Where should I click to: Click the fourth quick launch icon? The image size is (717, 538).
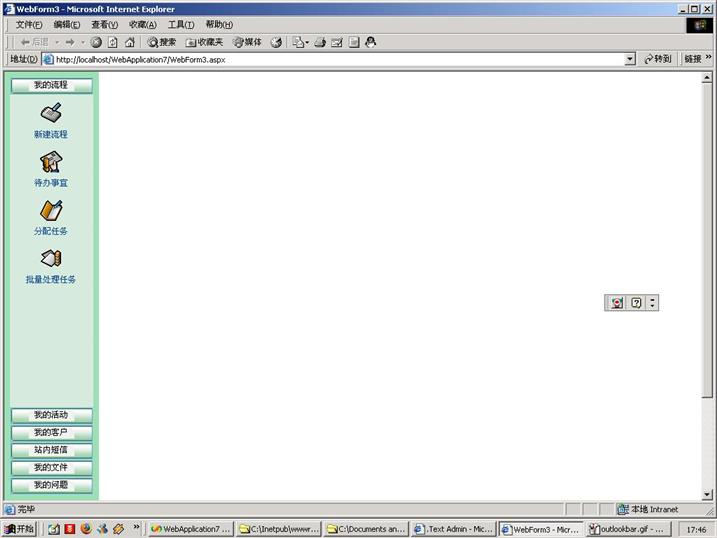tap(102, 529)
